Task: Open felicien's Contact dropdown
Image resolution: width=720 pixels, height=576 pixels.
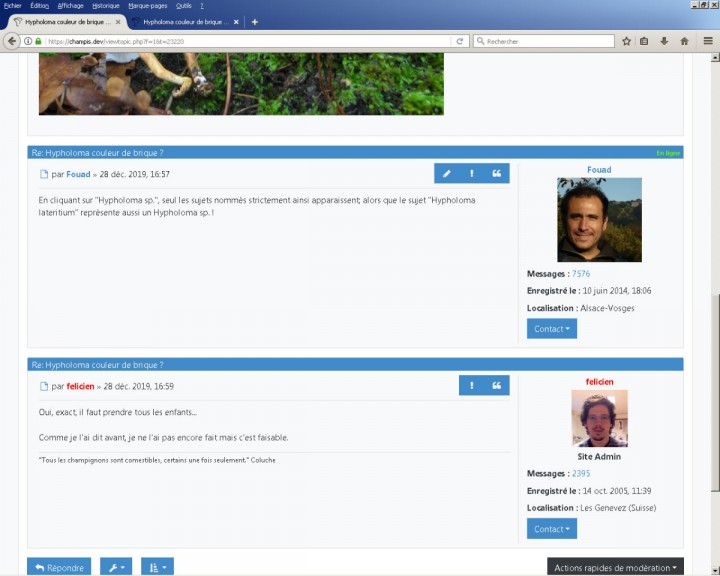Action: [x=552, y=529]
